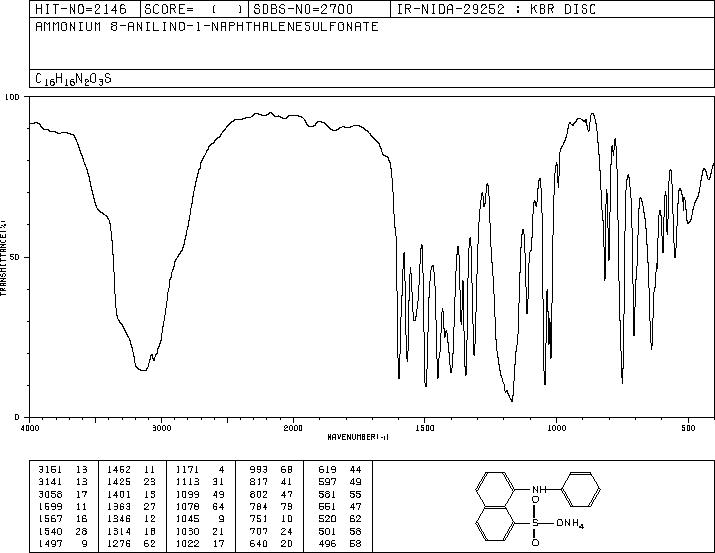The height and width of the screenshot is (553, 715).
Task: Click the WAVENUMBER x-axis title
Action: tap(358, 437)
